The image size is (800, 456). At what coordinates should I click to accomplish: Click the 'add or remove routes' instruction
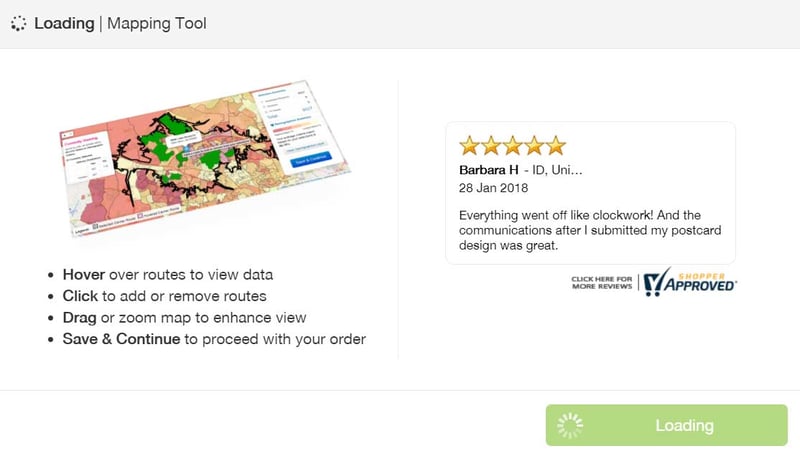point(164,296)
